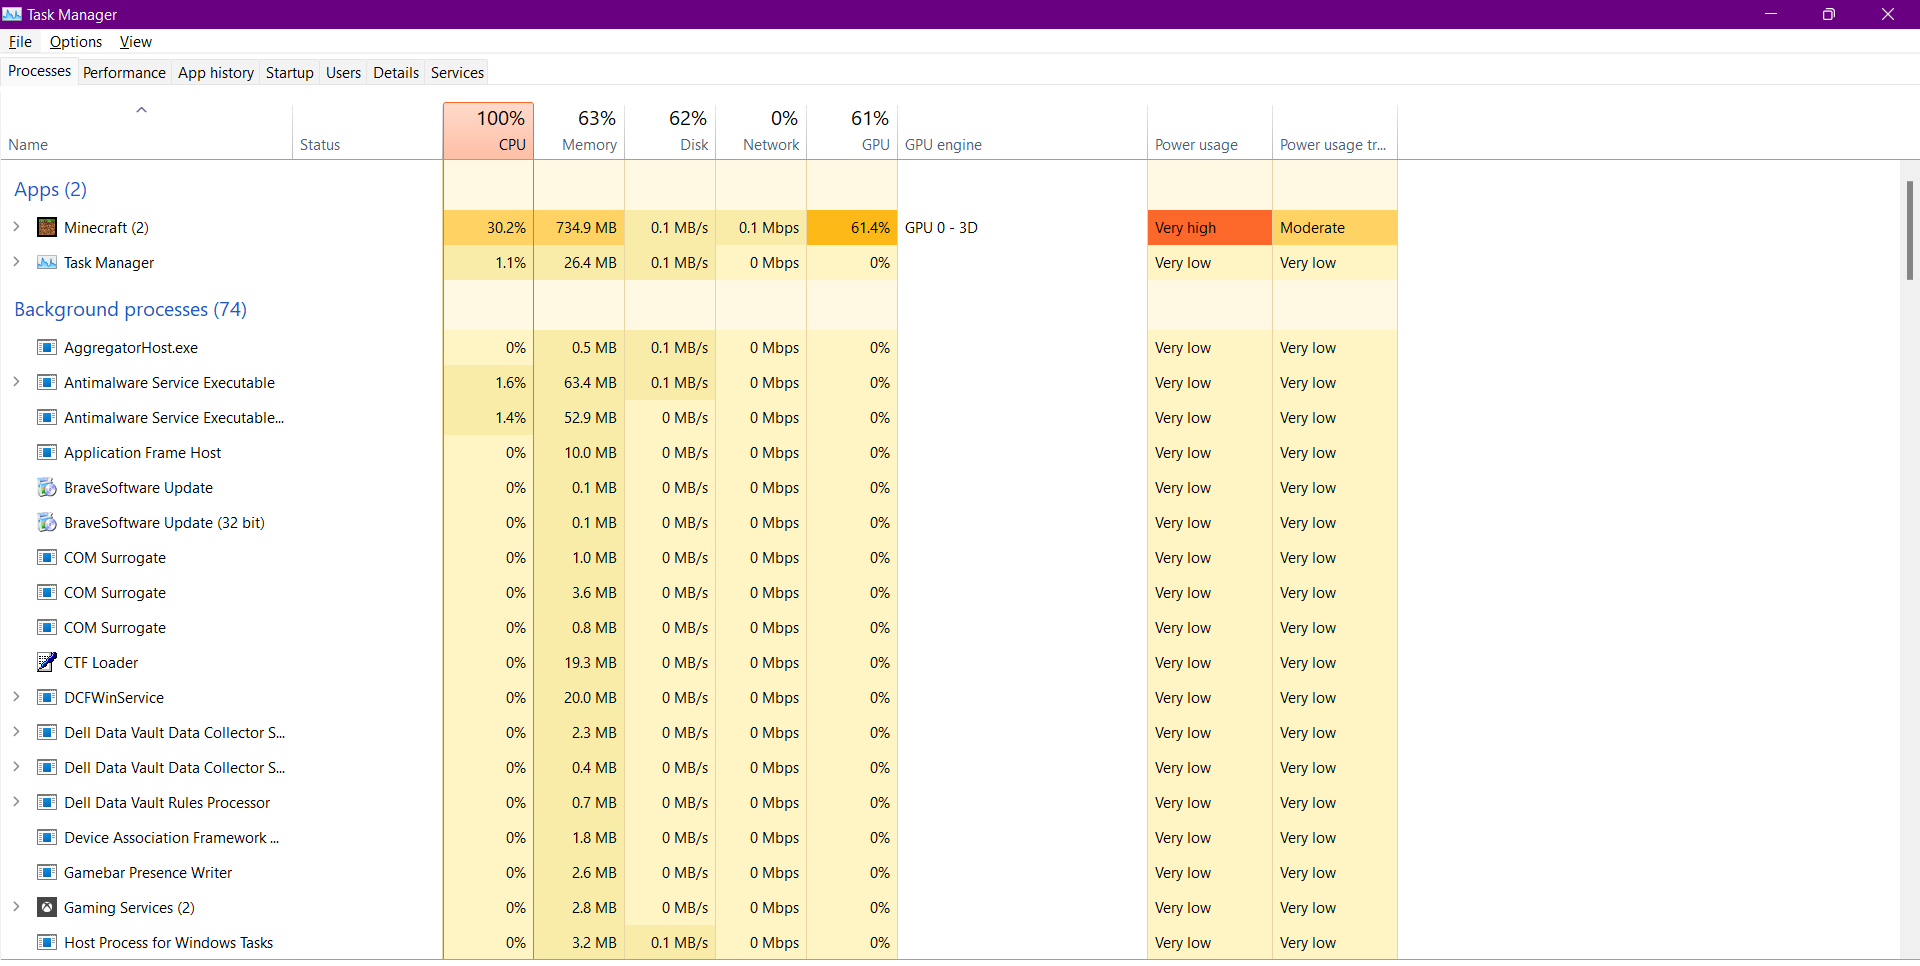
Task: Click the vertical scrollbar thumb
Action: point(1909,230)
